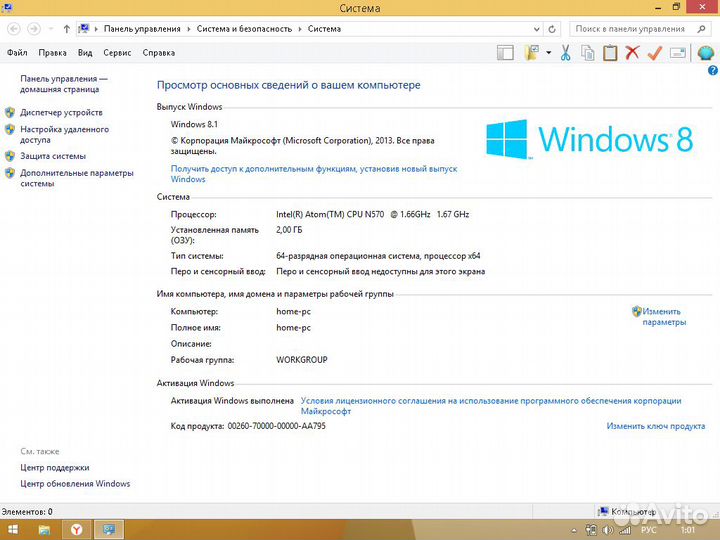Click the Cut scissors icon
The height and width of the screenshot is (540, 720).
pos(566,53)
